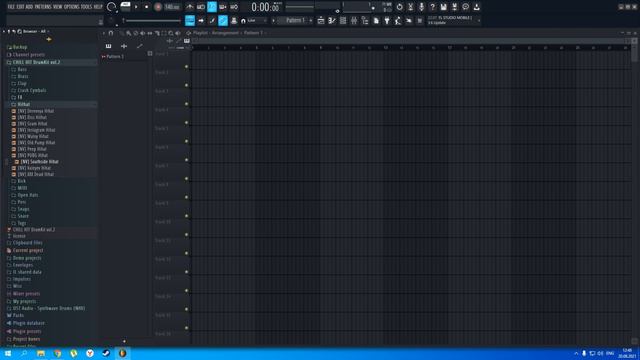Toggle the countdown before recording icon
The width and height of the screenshot is (640, 360).
212,7
